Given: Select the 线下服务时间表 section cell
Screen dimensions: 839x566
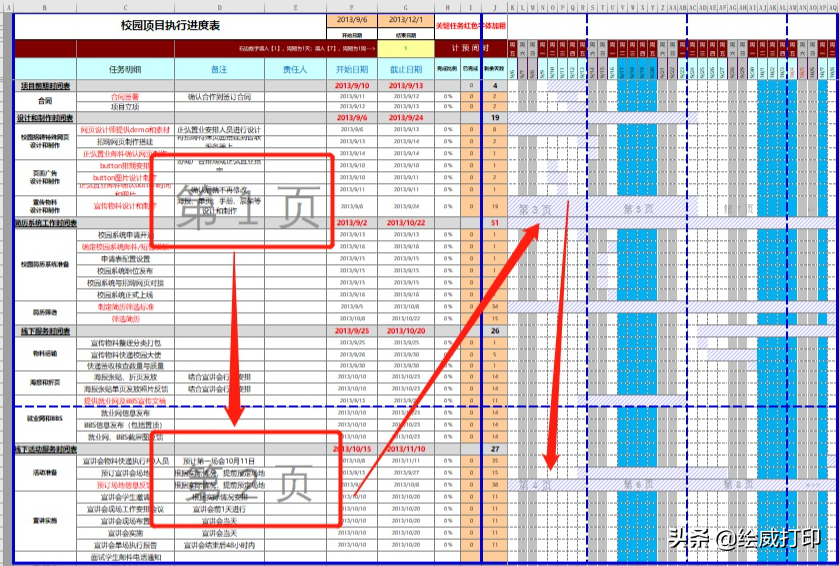Looking at the screenshot, I should pos(45,331).
